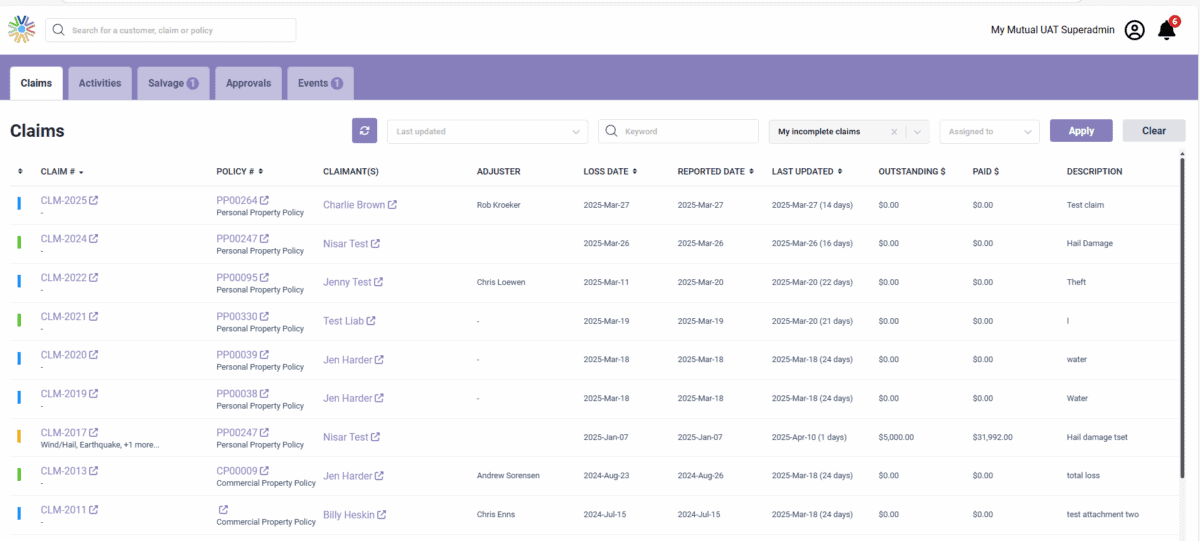Open the notifications bell icon
Viewport: 1200px width, 541px height.
(1167, 30)
